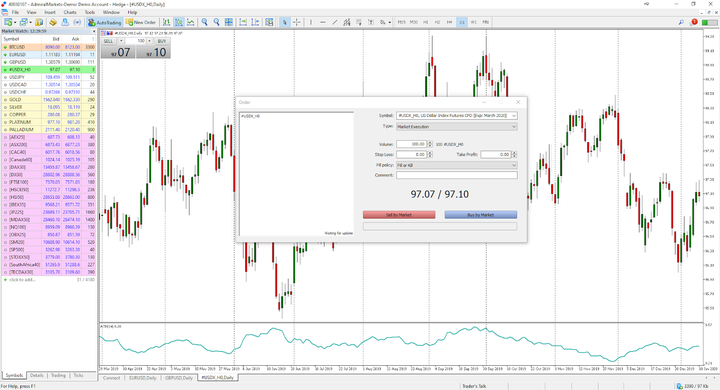
Task: Expand the Type dropdown Market Execution
Action: point(514,127)
